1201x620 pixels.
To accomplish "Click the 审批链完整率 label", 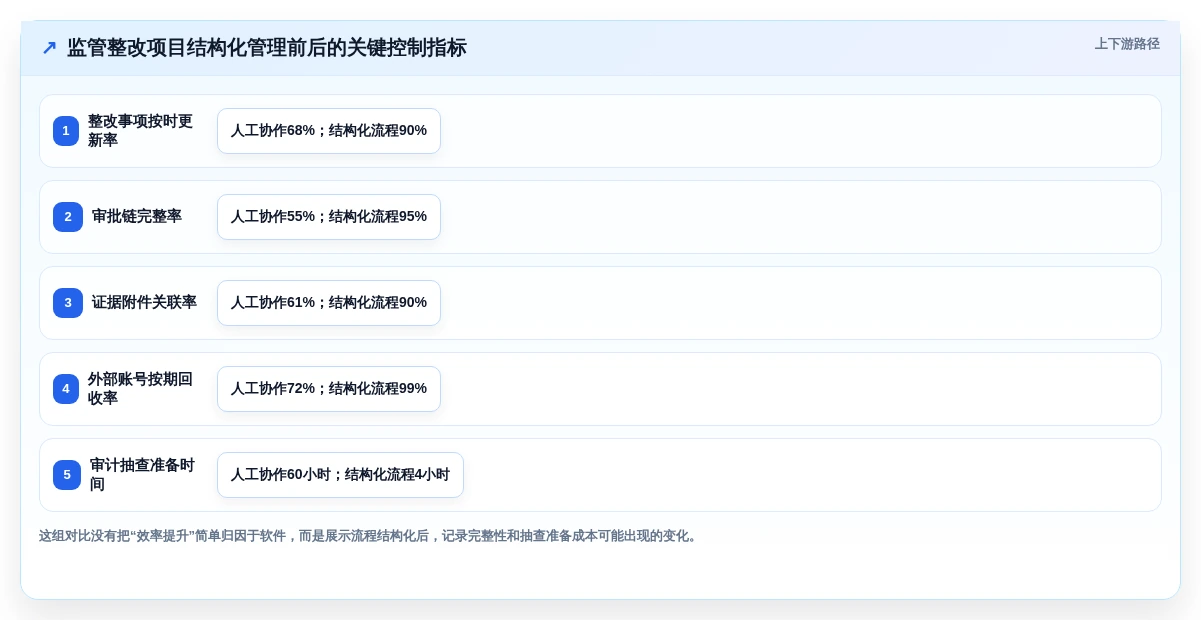I will [137, 216].
